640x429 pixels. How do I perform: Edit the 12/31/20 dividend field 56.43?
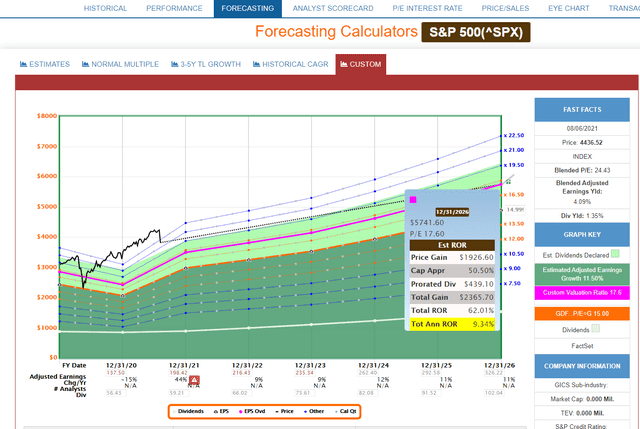coord(116,393)
